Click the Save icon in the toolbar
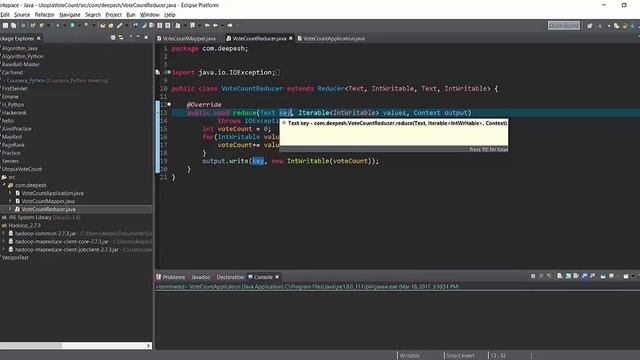Image resolution: width=640 pixels, height=360 pixels. point(5,25)
